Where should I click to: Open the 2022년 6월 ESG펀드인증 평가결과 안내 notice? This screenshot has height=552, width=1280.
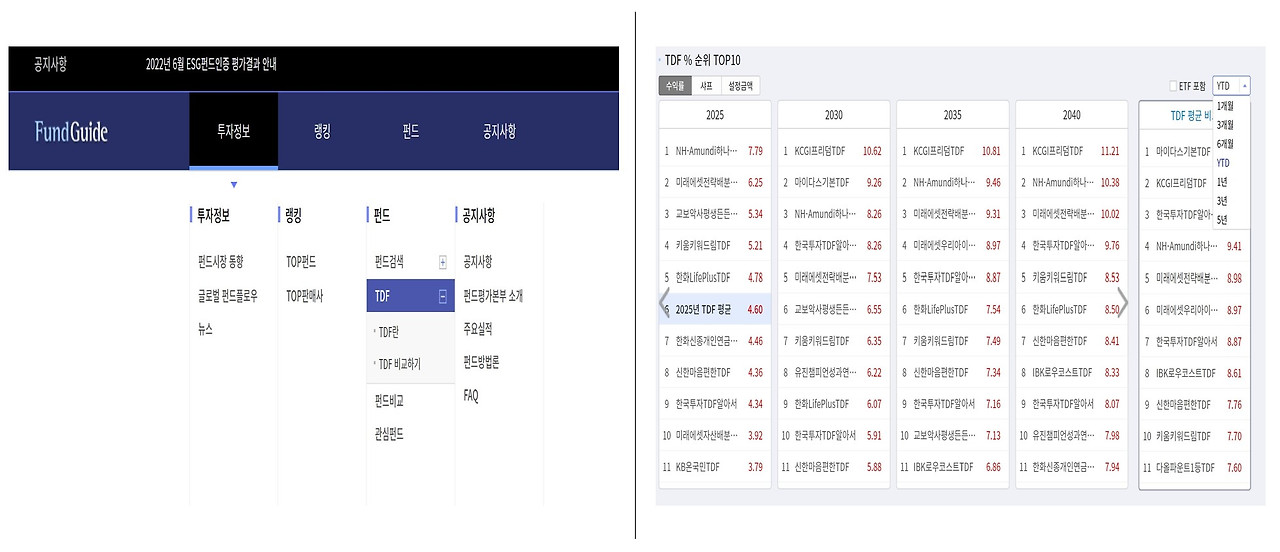pos(211,65)
